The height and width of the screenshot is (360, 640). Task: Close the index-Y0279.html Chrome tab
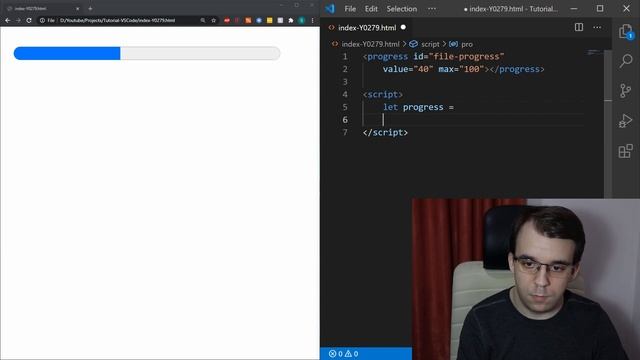78,8
